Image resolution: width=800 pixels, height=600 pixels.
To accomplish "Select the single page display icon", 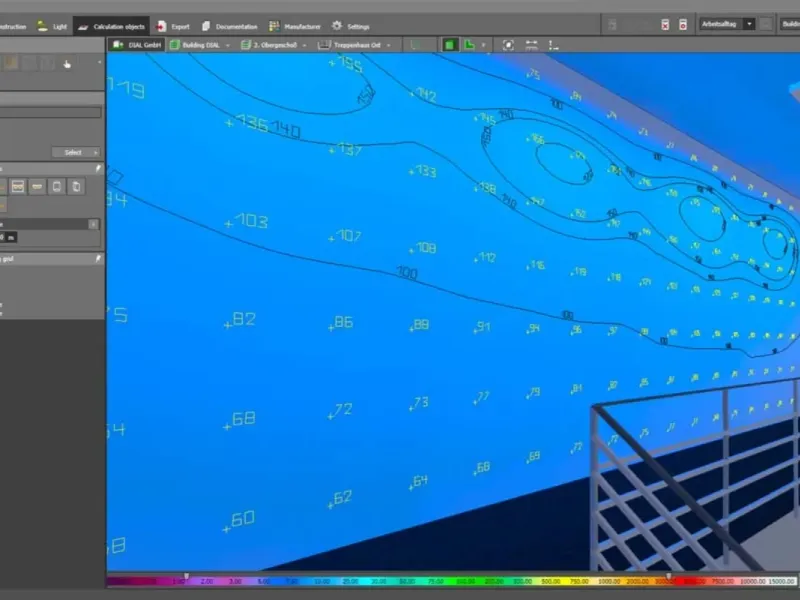I will point(57,187).
